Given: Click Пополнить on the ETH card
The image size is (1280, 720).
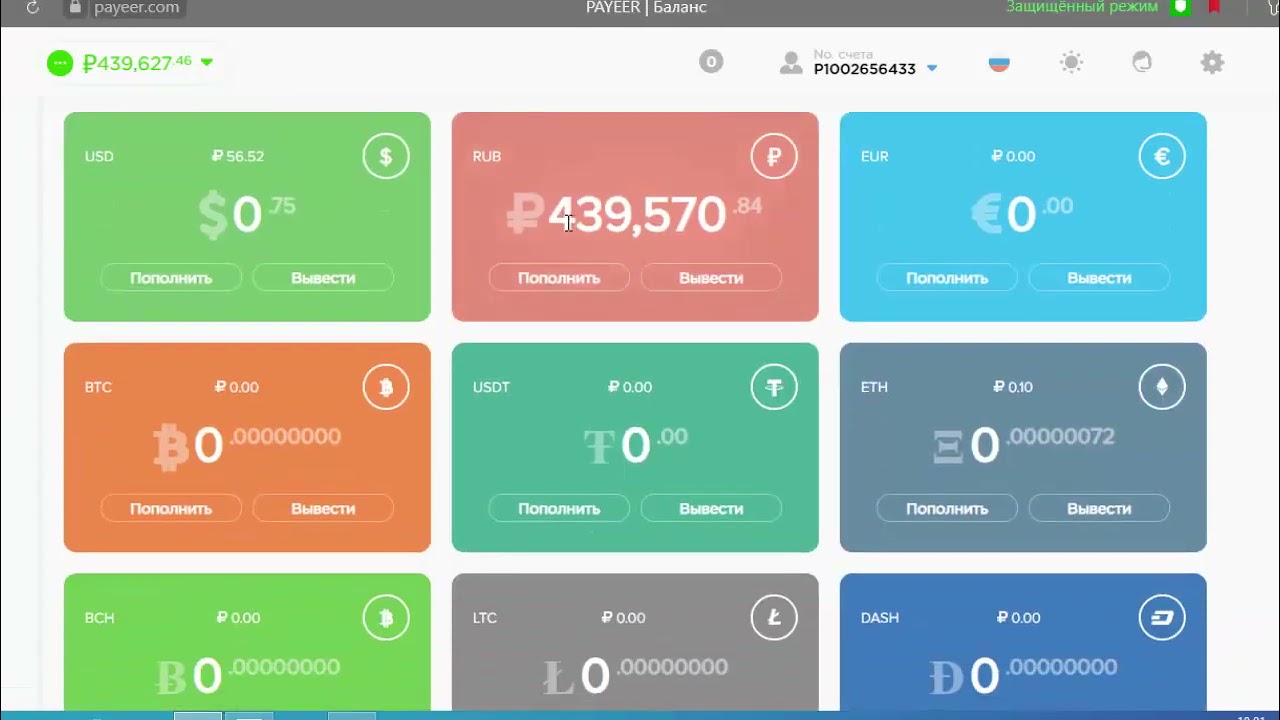Looking at the screenshot, I should [947, 509].
